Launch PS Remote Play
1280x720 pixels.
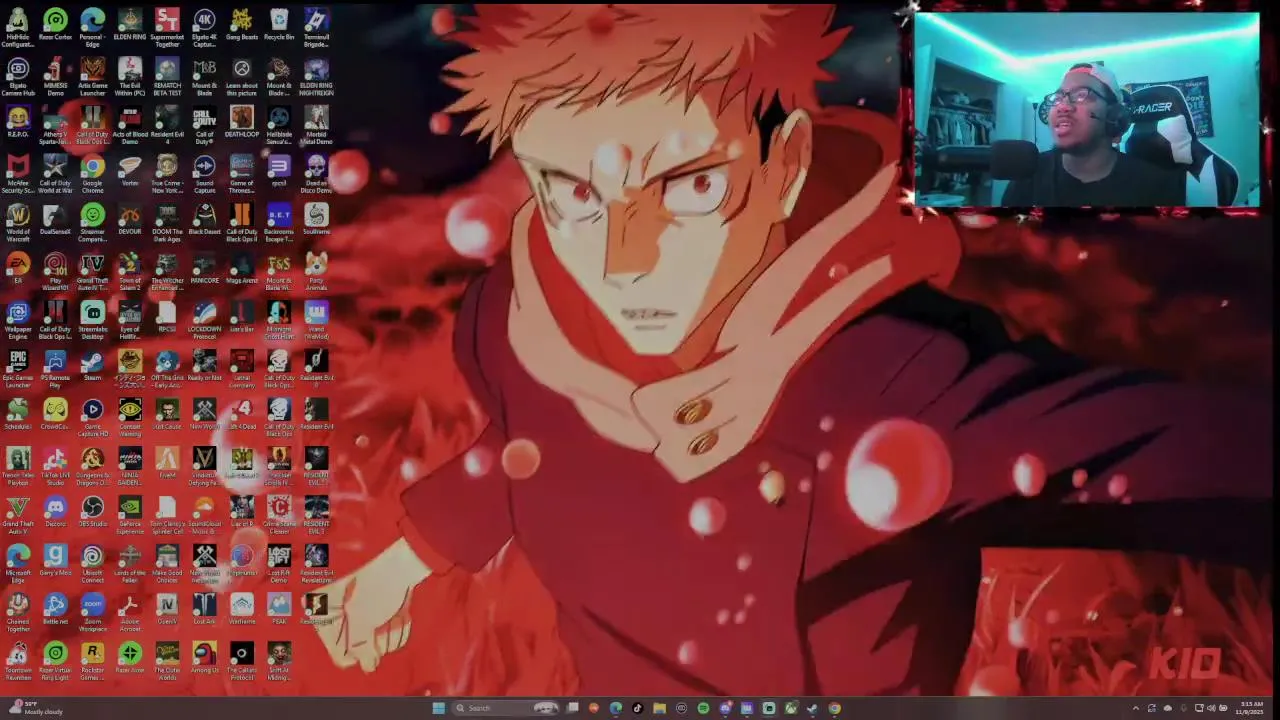tap(55, 369)
